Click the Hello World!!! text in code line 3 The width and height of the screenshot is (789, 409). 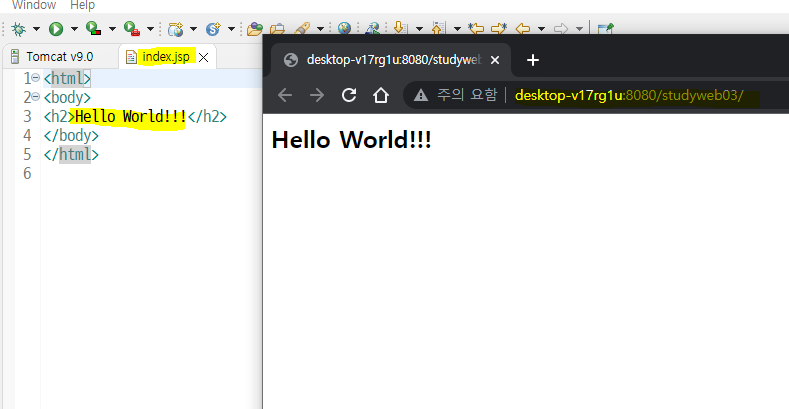pyautogui.click(x=130, y=117)
